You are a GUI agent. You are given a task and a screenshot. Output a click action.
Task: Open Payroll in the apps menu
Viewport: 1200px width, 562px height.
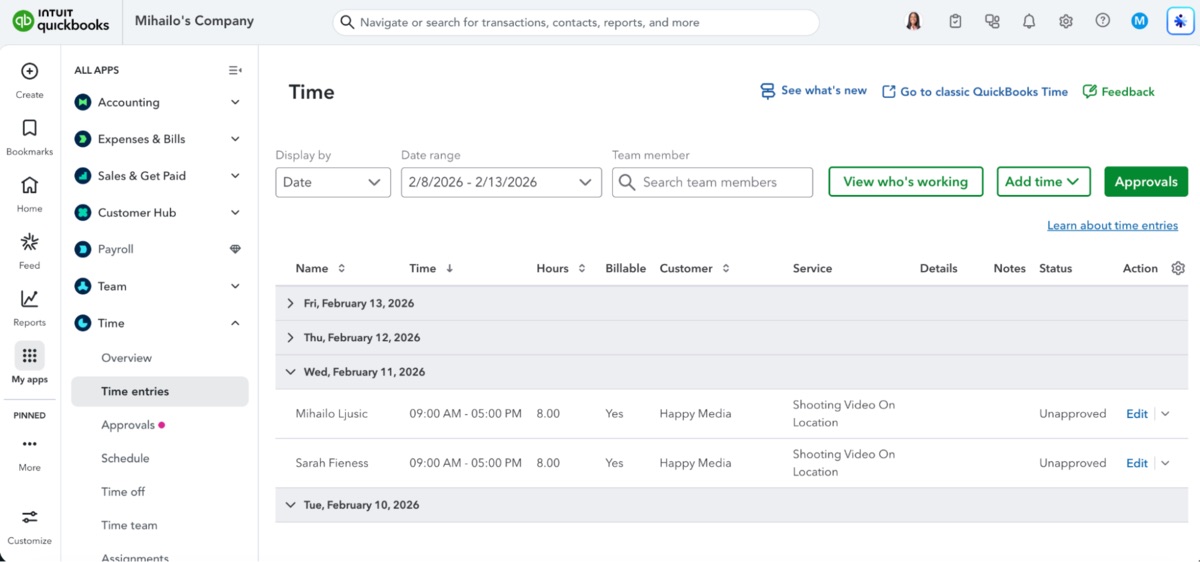(x=115, y=249)
